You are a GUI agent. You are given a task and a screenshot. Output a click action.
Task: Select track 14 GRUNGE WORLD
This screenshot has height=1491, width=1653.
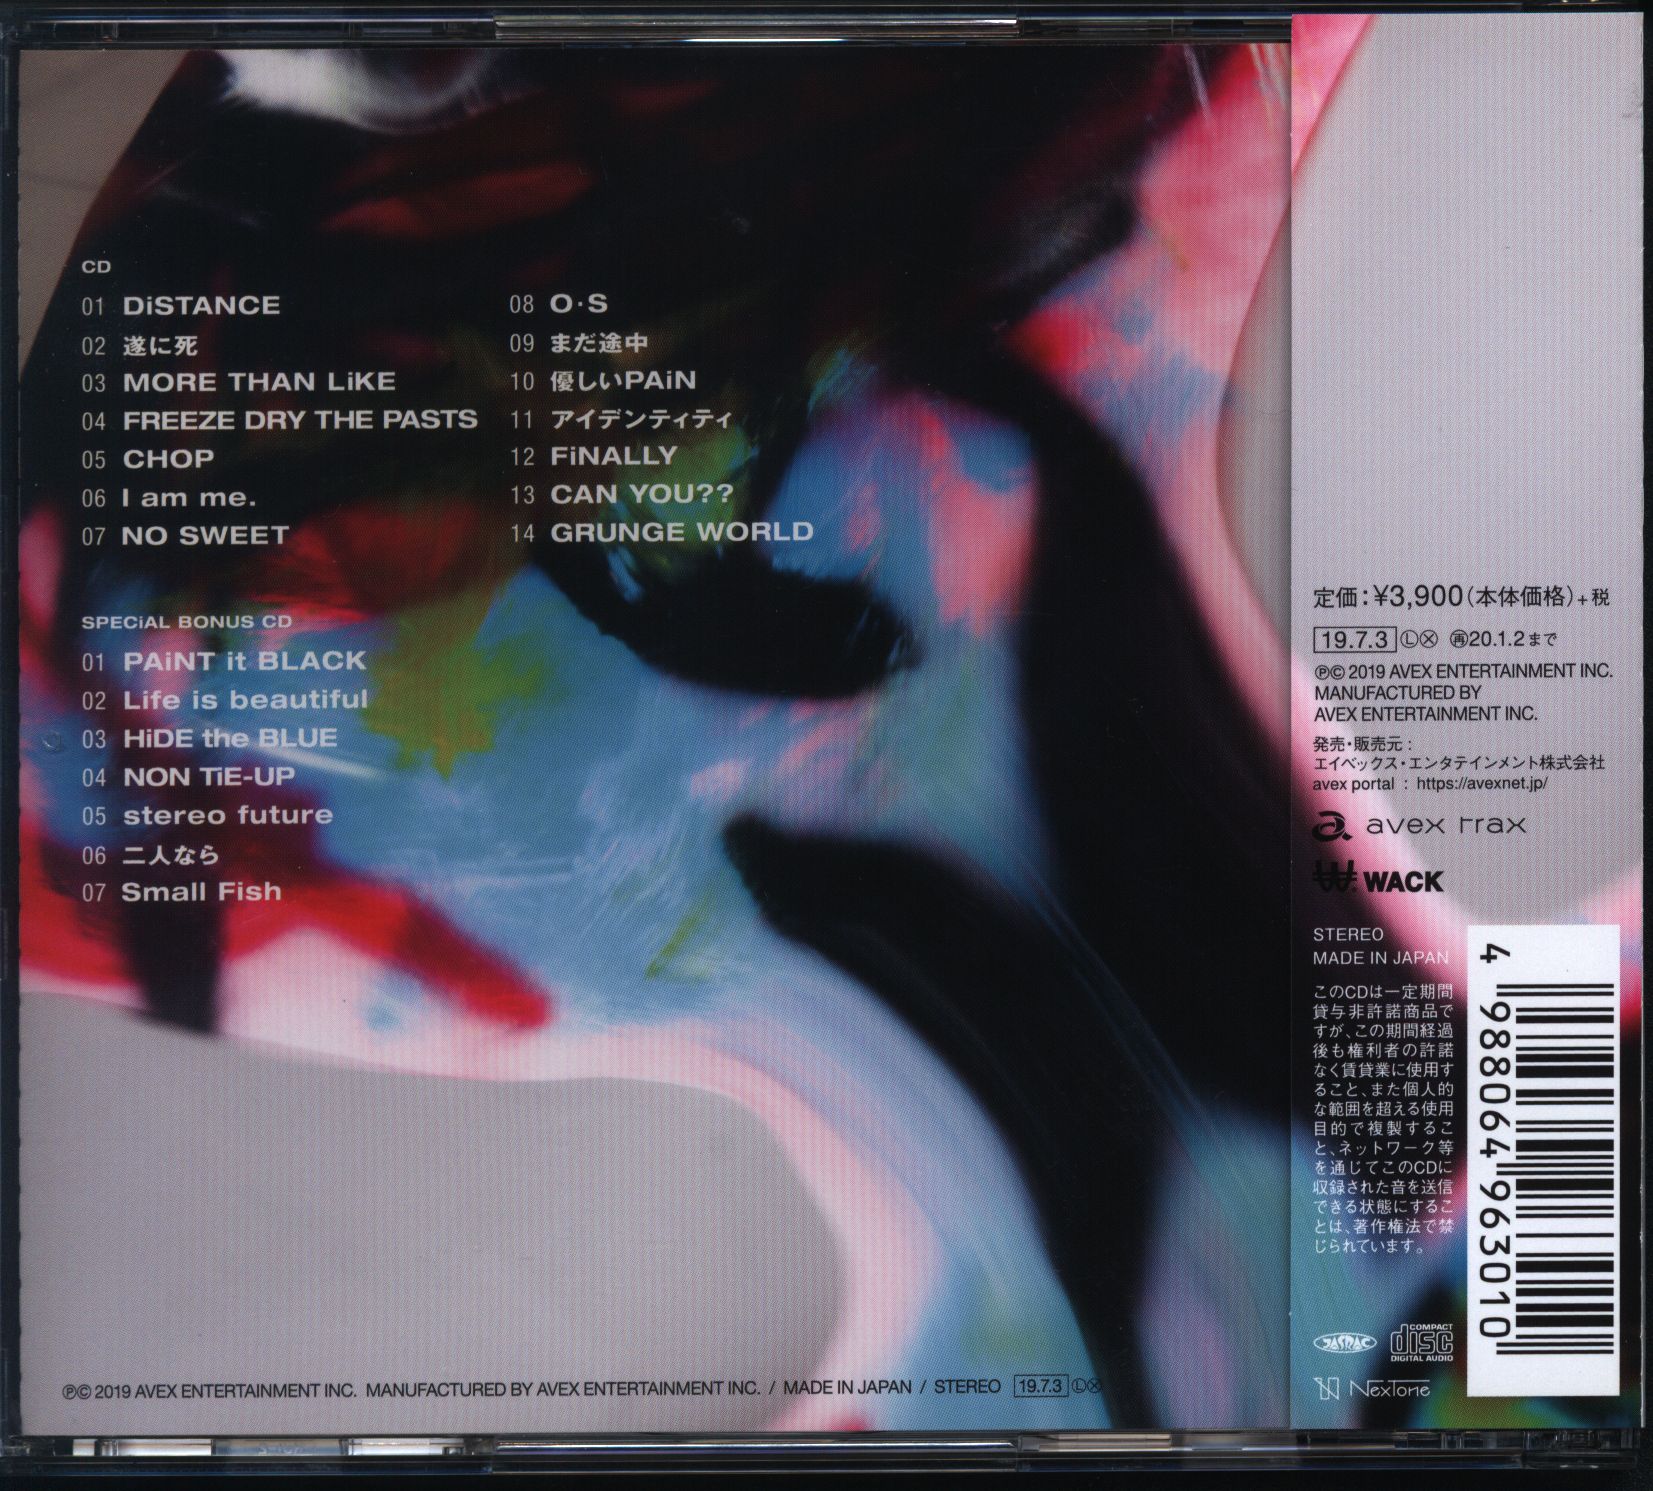click(681, 532)
